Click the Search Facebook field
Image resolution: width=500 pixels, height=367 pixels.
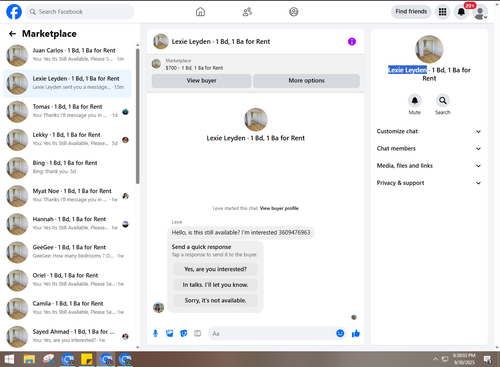(x=80, y=12)
